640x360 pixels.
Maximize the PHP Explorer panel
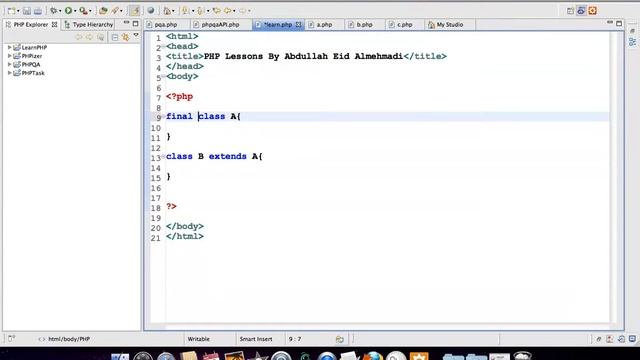[136, 24]
